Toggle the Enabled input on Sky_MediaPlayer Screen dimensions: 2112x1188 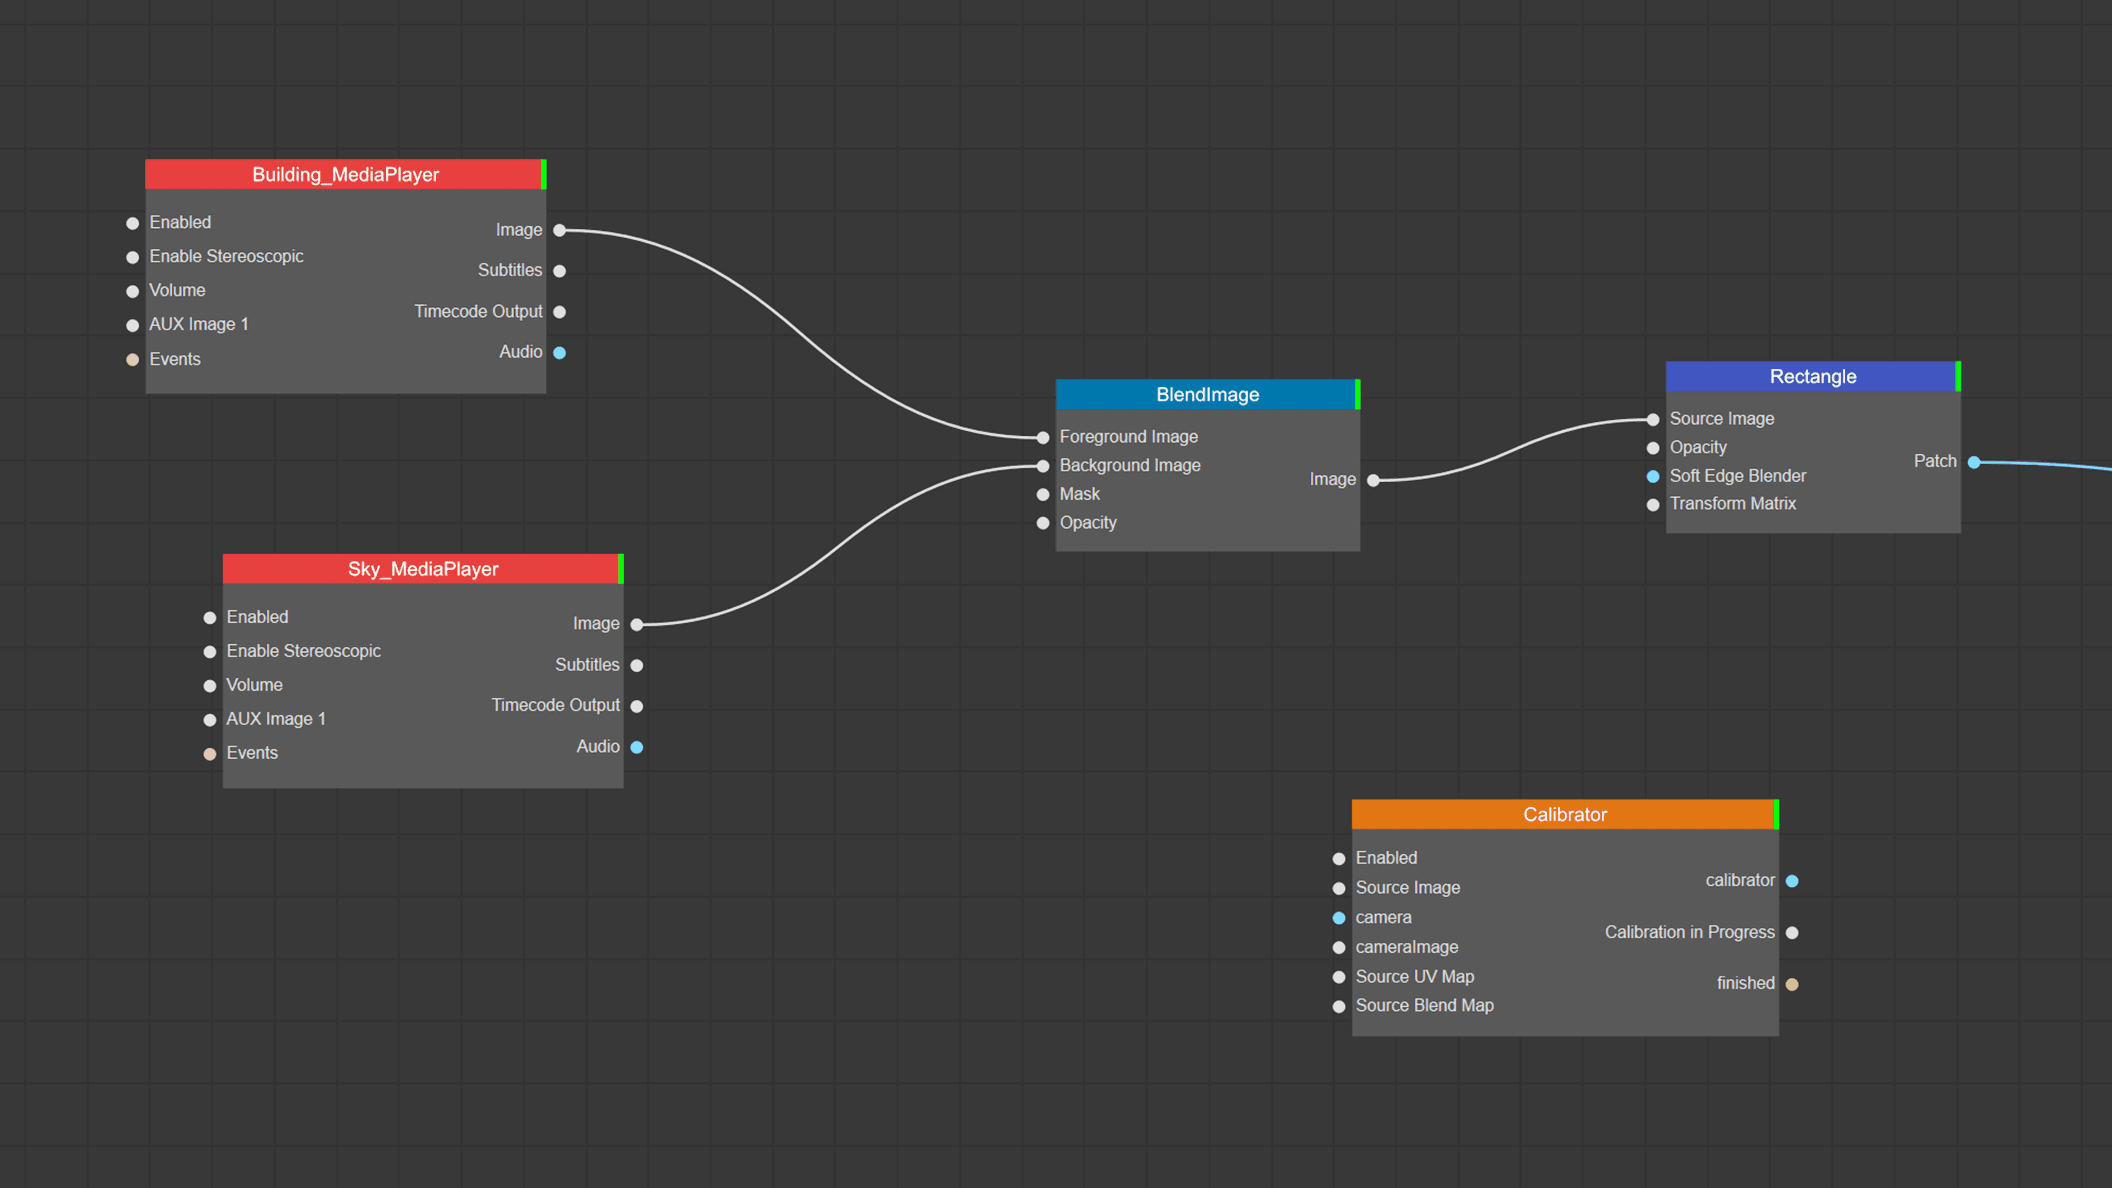pyautogui.click(x=210, y=617)
